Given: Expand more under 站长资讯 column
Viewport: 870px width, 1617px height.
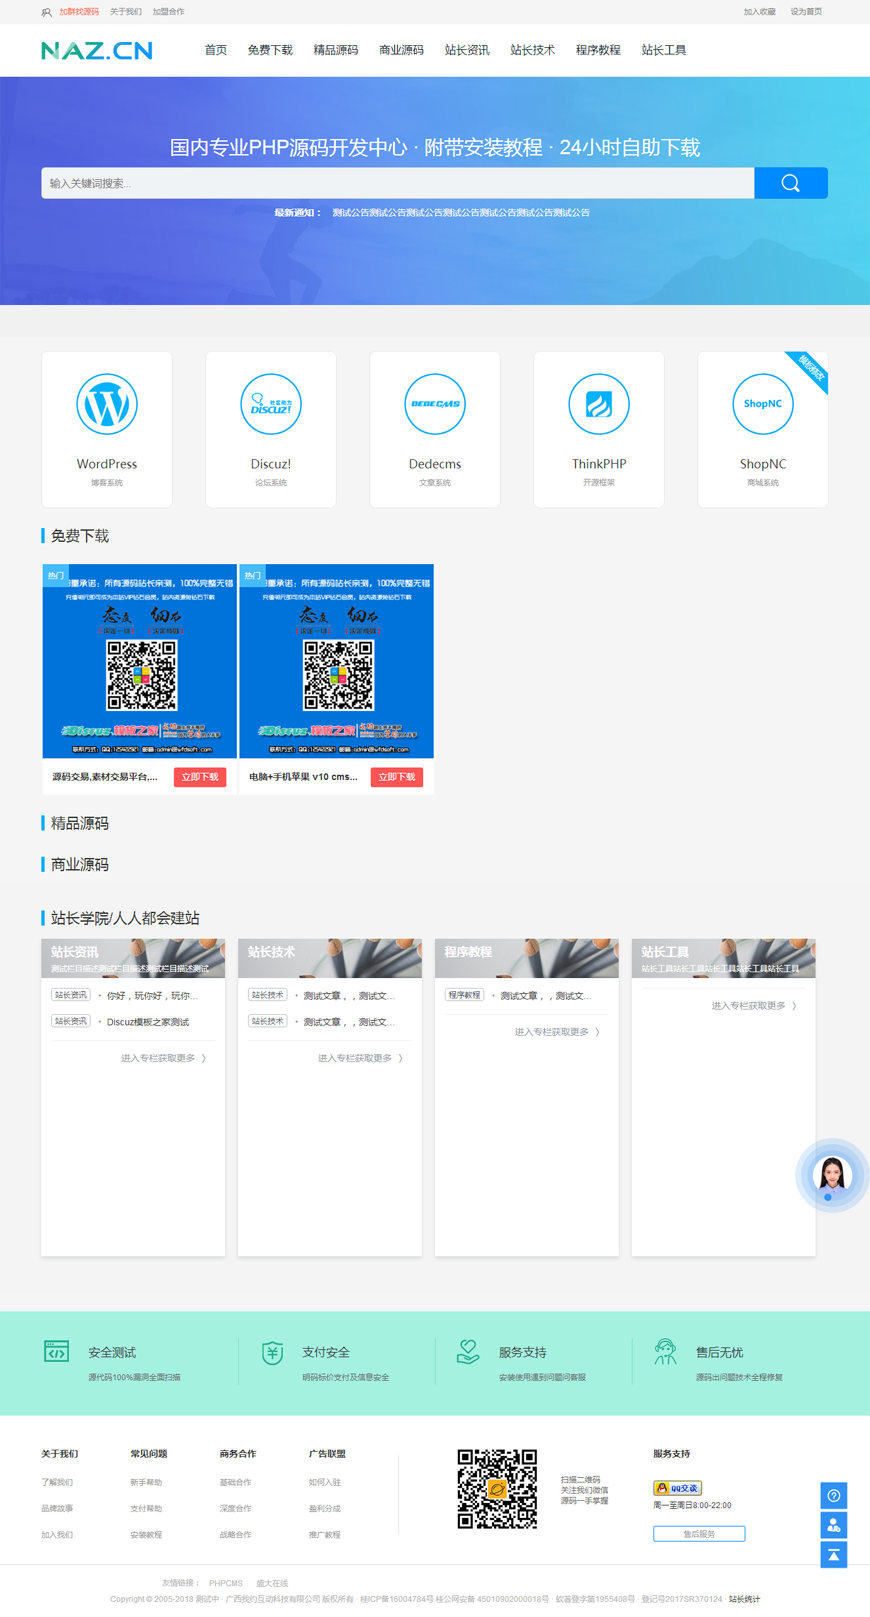Looking at the screenshot, I should pos(163,1058).
